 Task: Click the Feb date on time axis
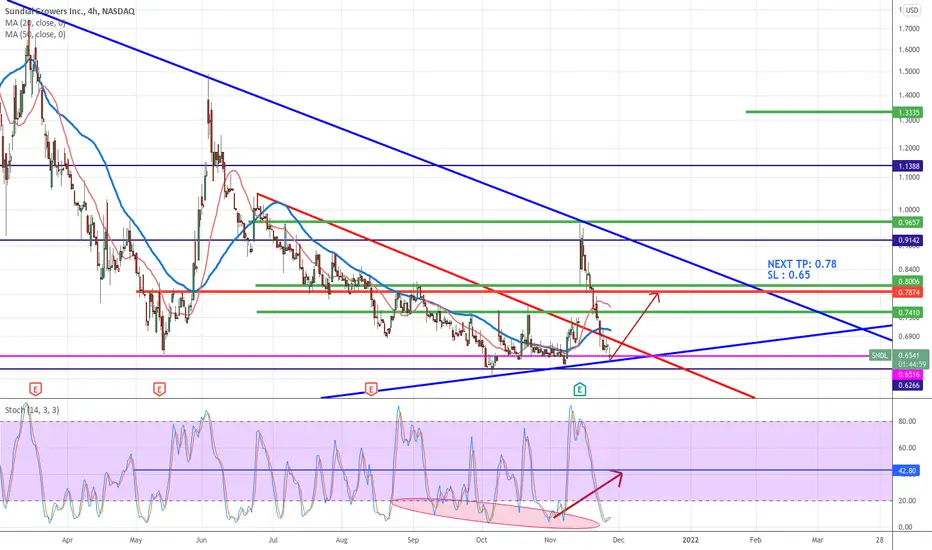click(755, 540)
